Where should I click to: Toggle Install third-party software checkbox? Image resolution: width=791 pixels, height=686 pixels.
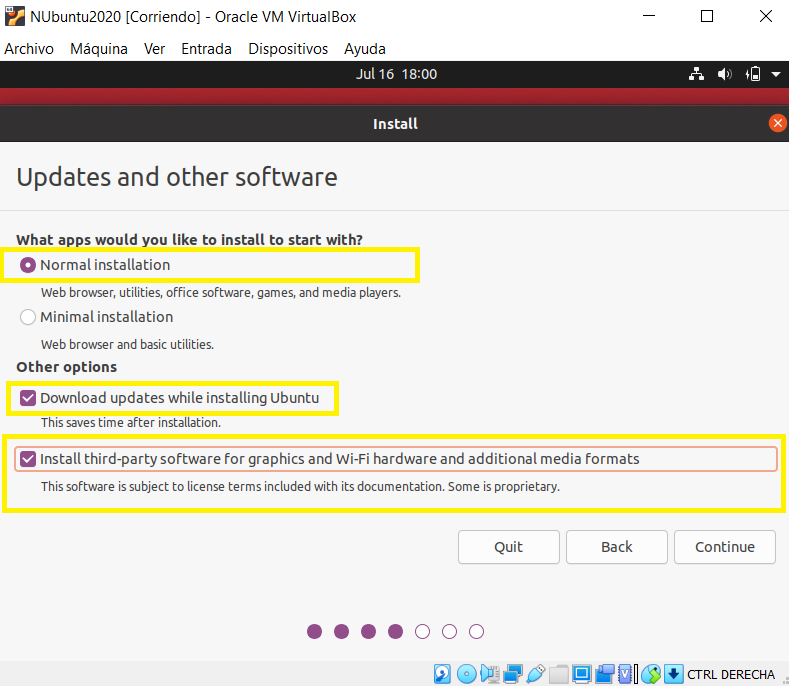pos(28,459)
